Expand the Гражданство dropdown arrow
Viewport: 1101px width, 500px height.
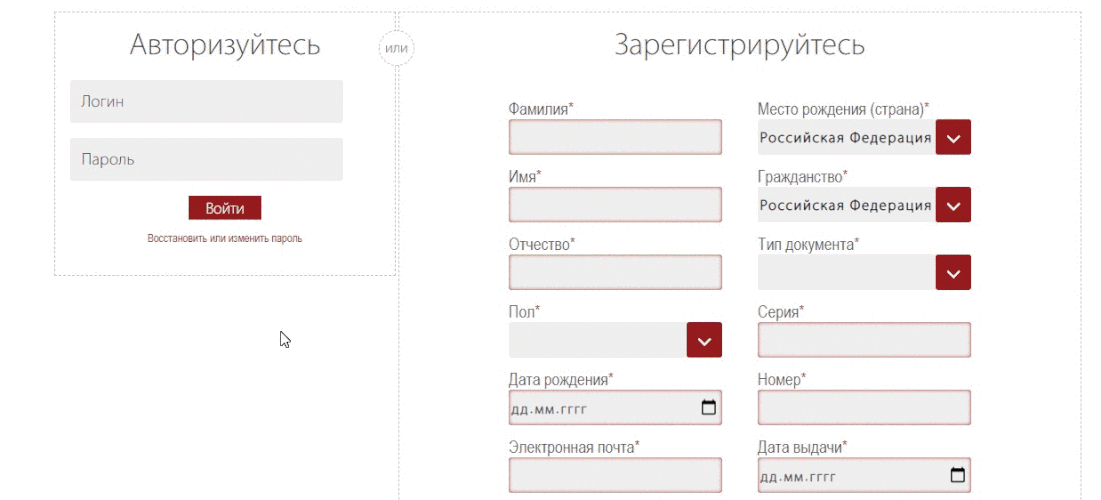(x=953, y=205)
